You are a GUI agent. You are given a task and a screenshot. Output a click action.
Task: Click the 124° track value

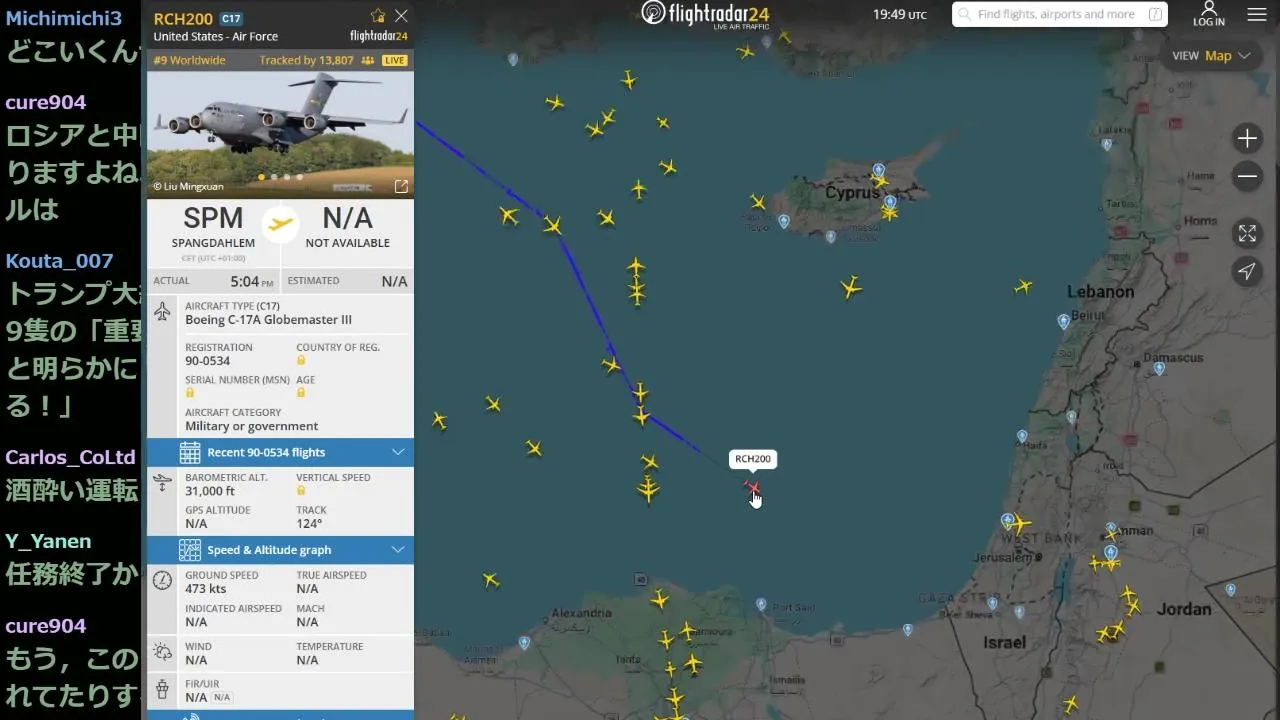coord(309,523)
